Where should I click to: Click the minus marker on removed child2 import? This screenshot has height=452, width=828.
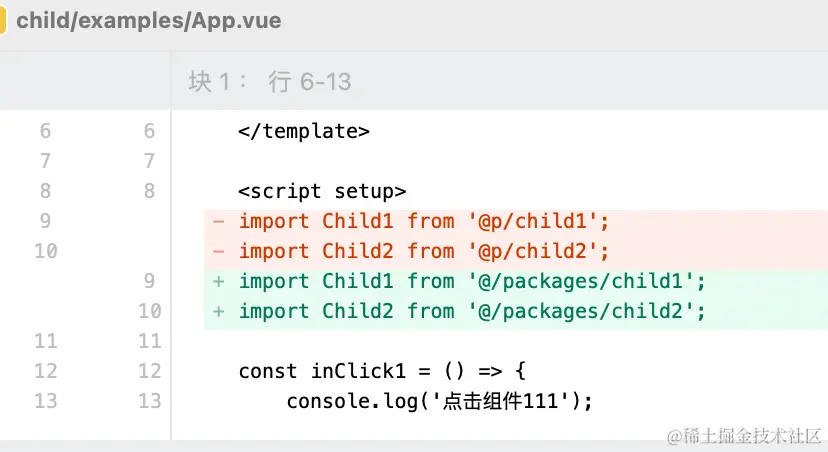point(219,251)
